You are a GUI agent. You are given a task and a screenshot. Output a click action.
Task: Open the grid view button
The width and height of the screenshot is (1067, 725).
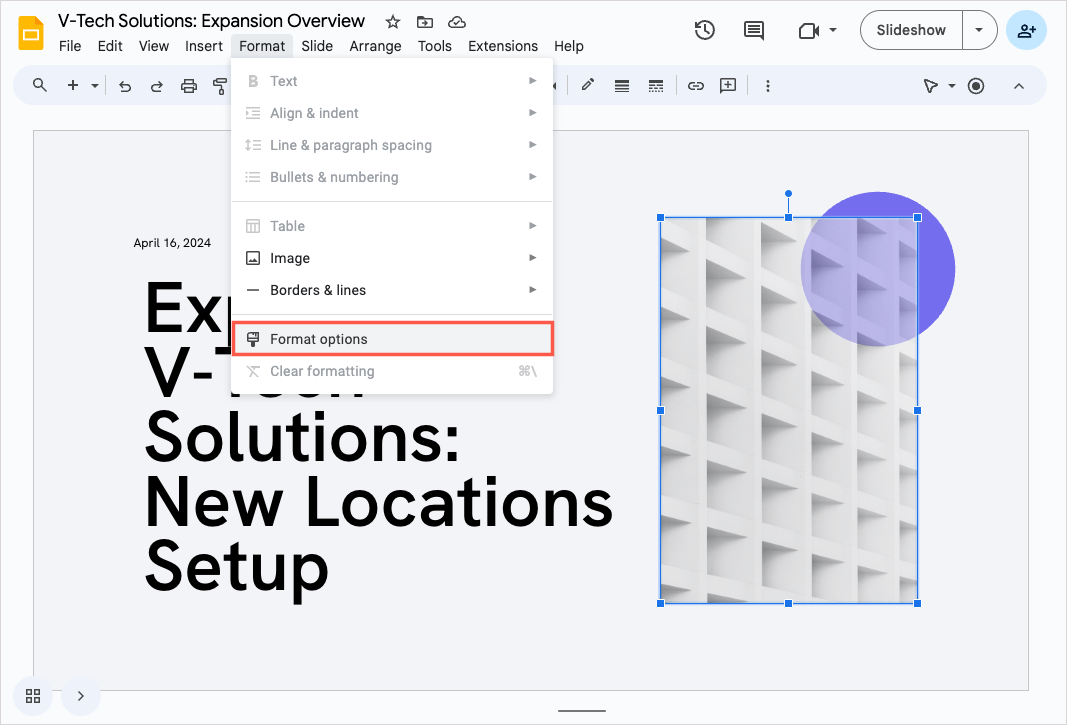point(33,696)
